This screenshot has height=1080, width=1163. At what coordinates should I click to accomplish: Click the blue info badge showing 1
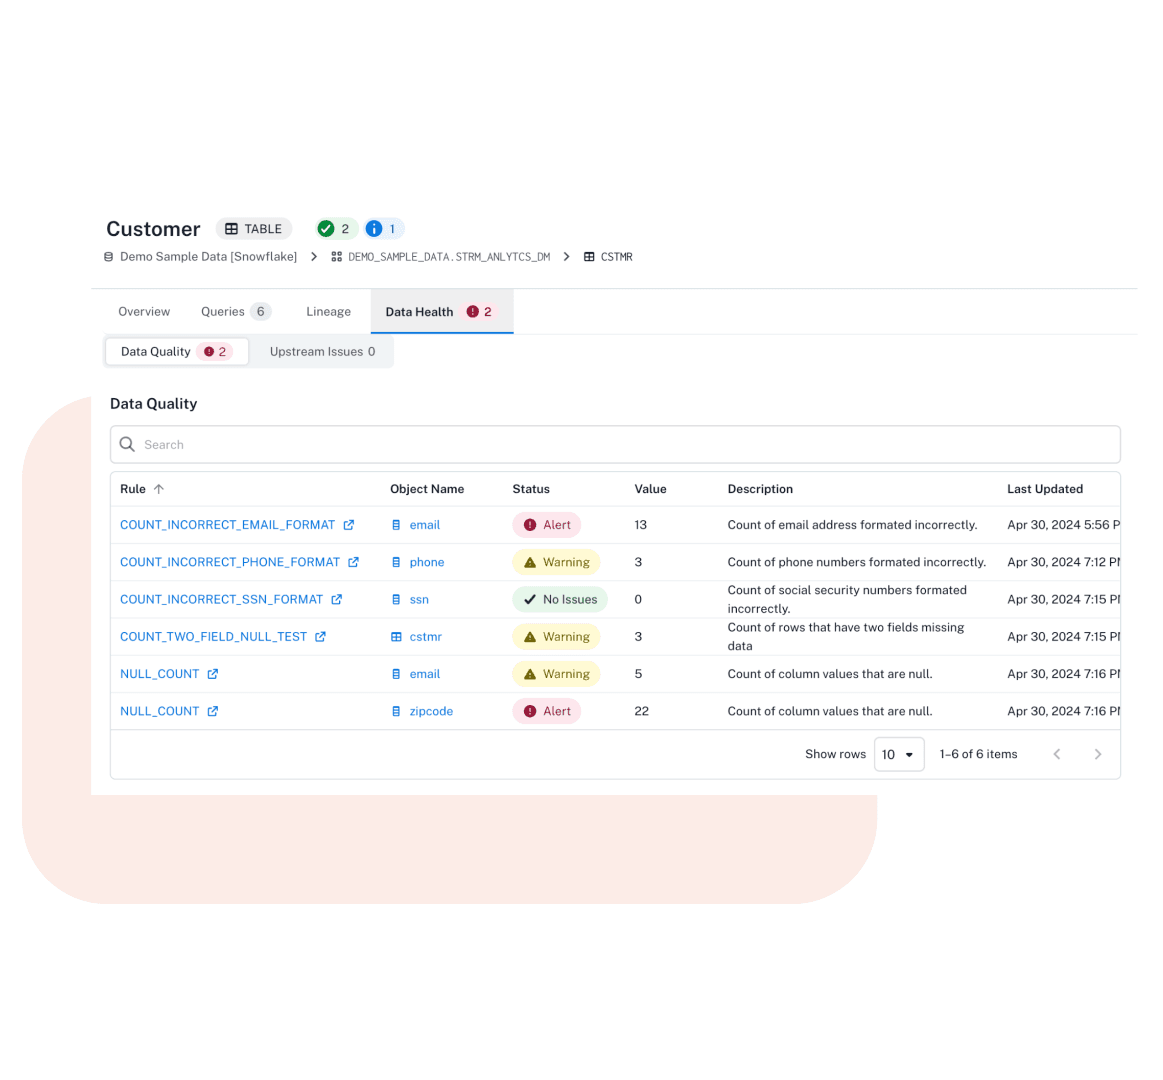point(382,228)
